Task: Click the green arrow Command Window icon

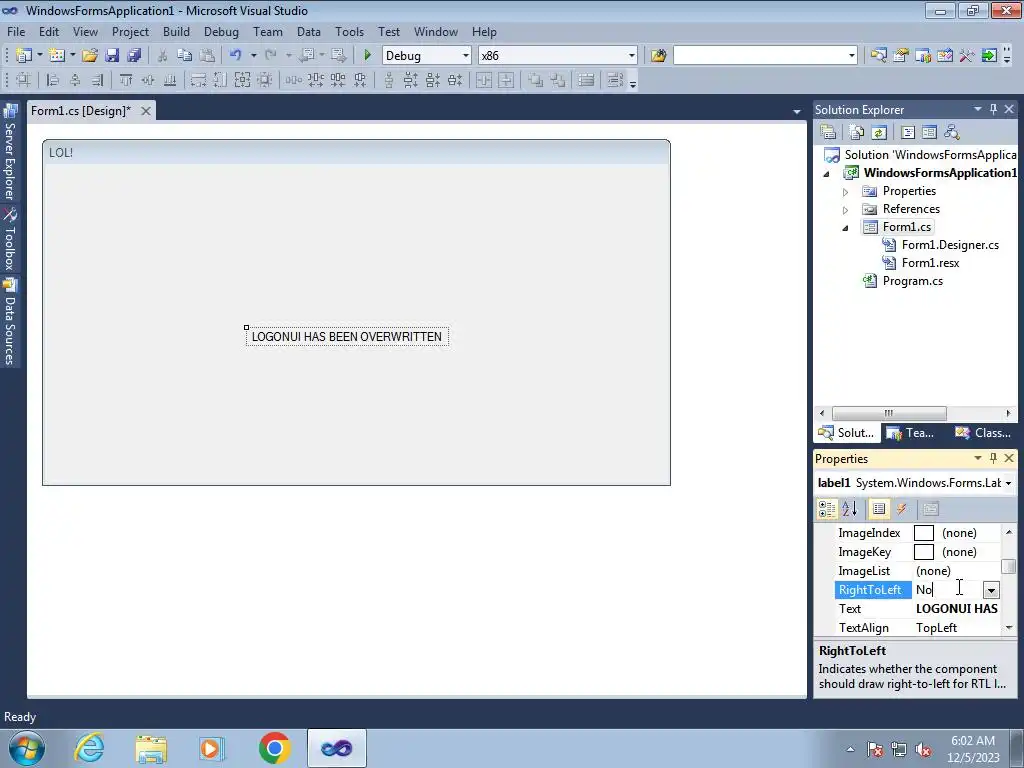Action: (989, 56)
